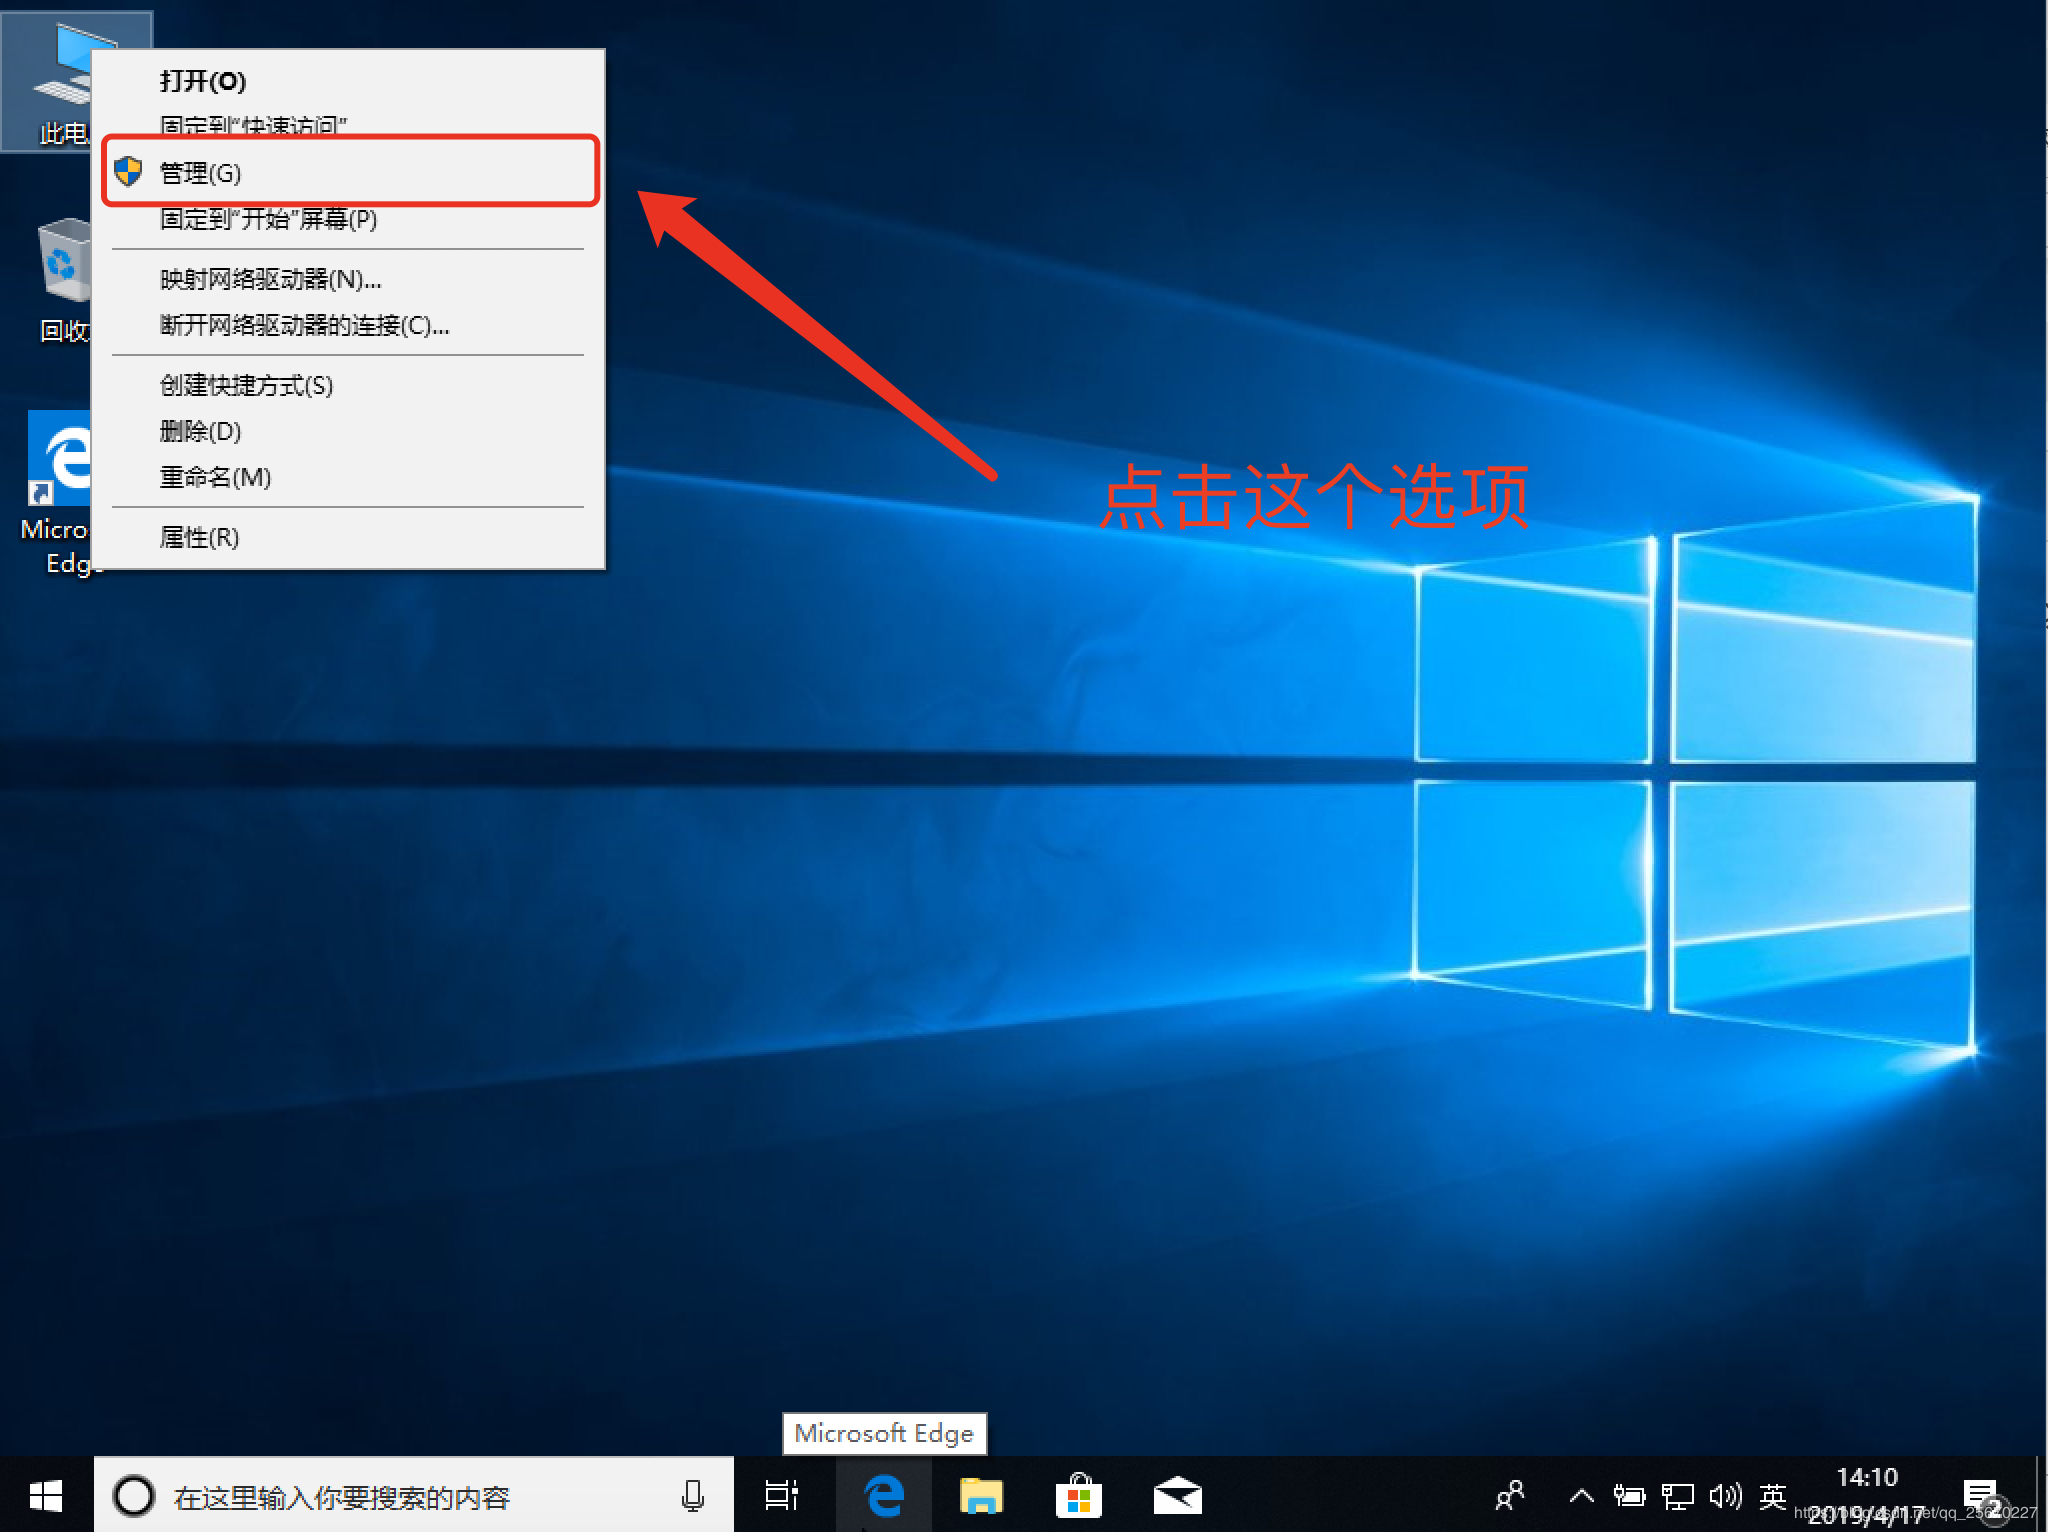Viewport: 2048px width, 1532px height.
Task: Click the Task View icon
Action: (x=781, y=1496)
